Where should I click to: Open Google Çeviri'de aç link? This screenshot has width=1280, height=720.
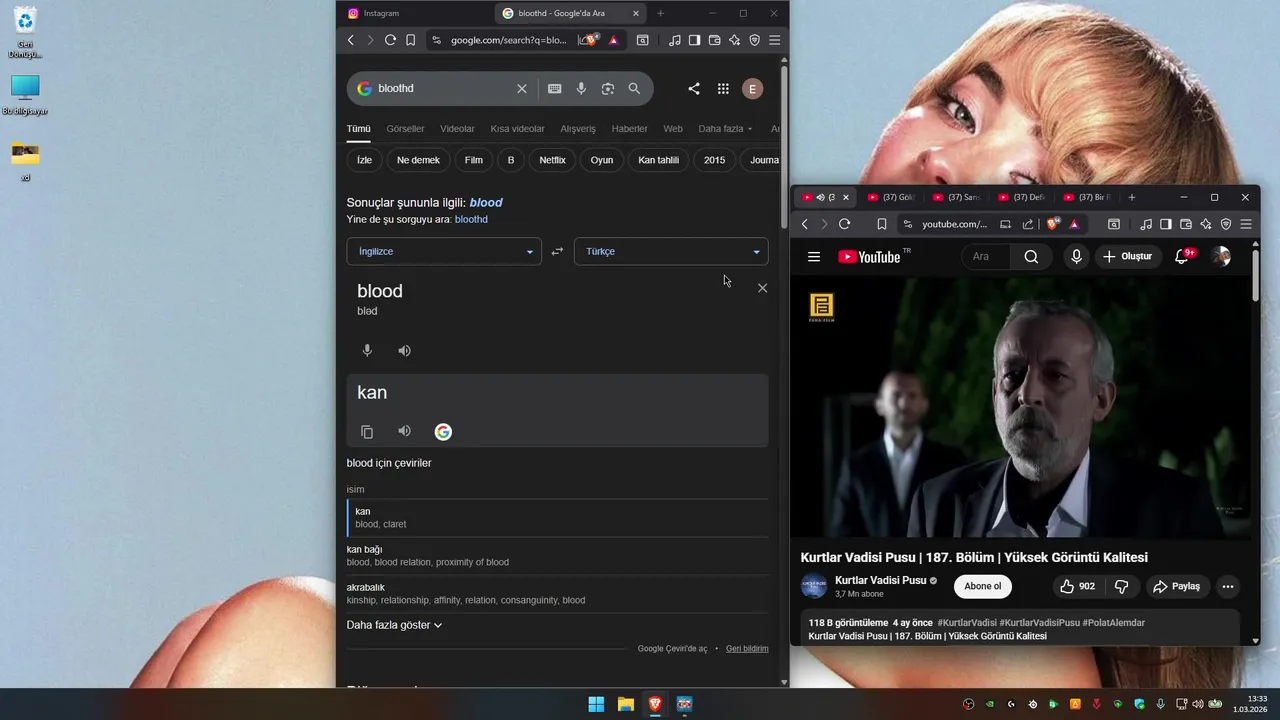point(672,649)
